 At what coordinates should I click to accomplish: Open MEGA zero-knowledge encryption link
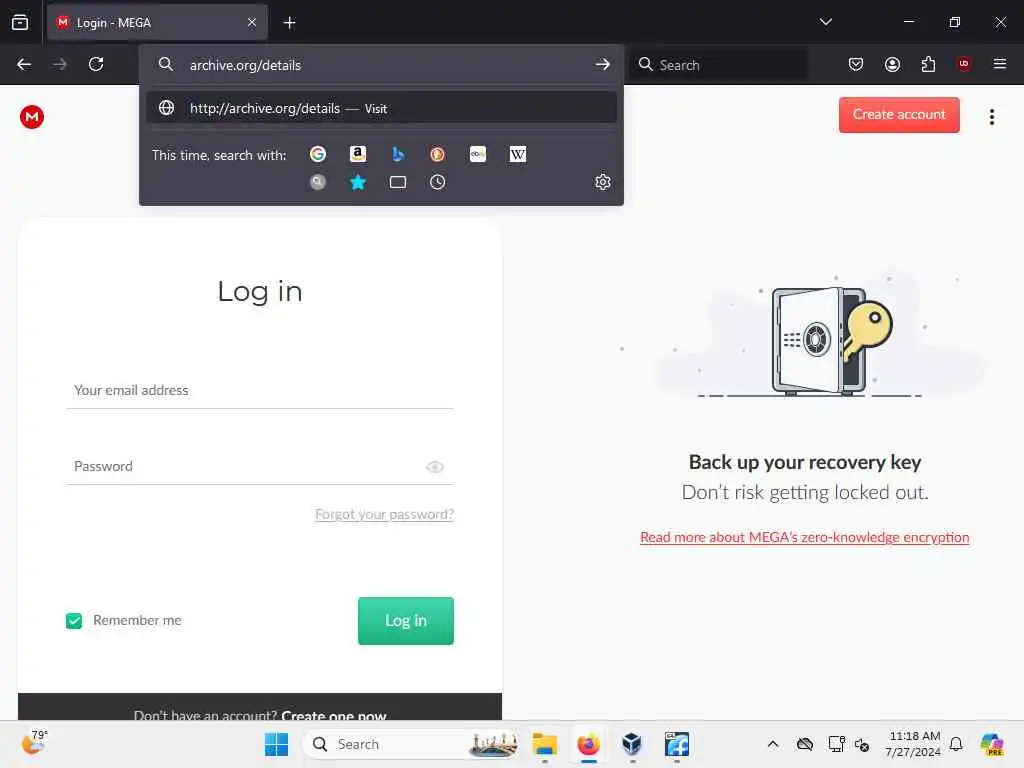point(805,537)
